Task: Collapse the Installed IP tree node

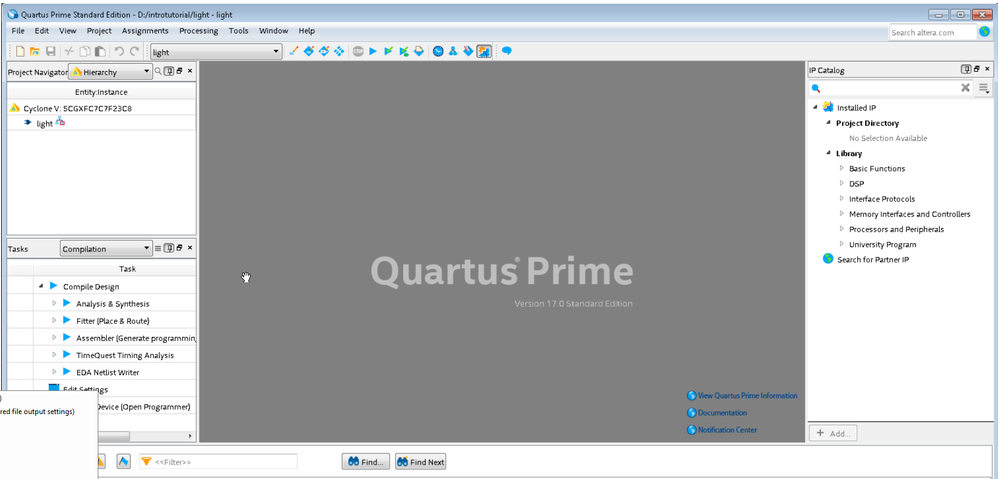Action: pos(815,107)
